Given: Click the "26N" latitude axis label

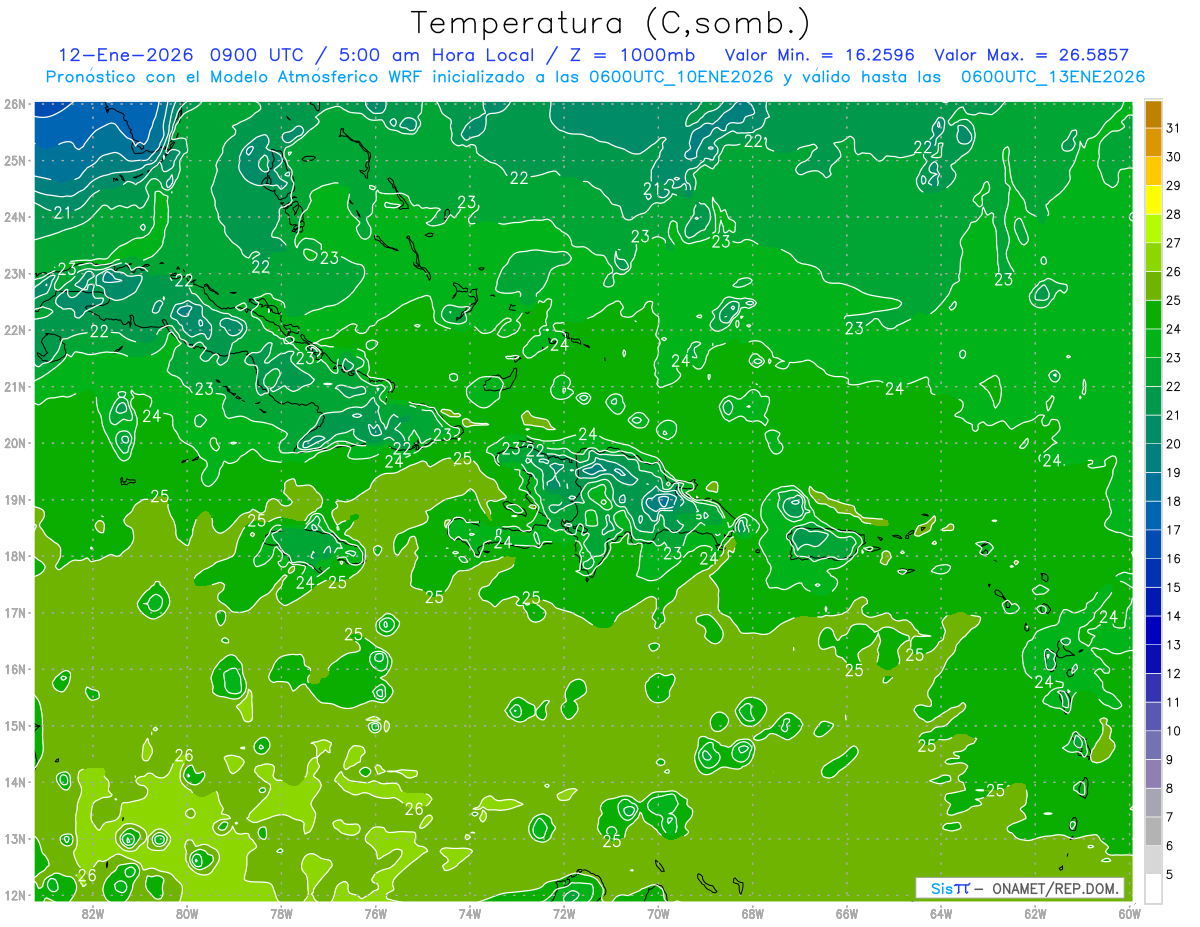Looking at the screenshot, I should tap(14, 104).
